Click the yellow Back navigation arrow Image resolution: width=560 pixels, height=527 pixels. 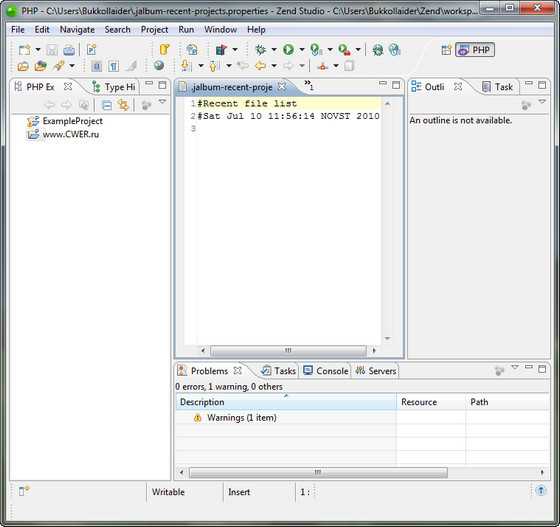[260, 66]
